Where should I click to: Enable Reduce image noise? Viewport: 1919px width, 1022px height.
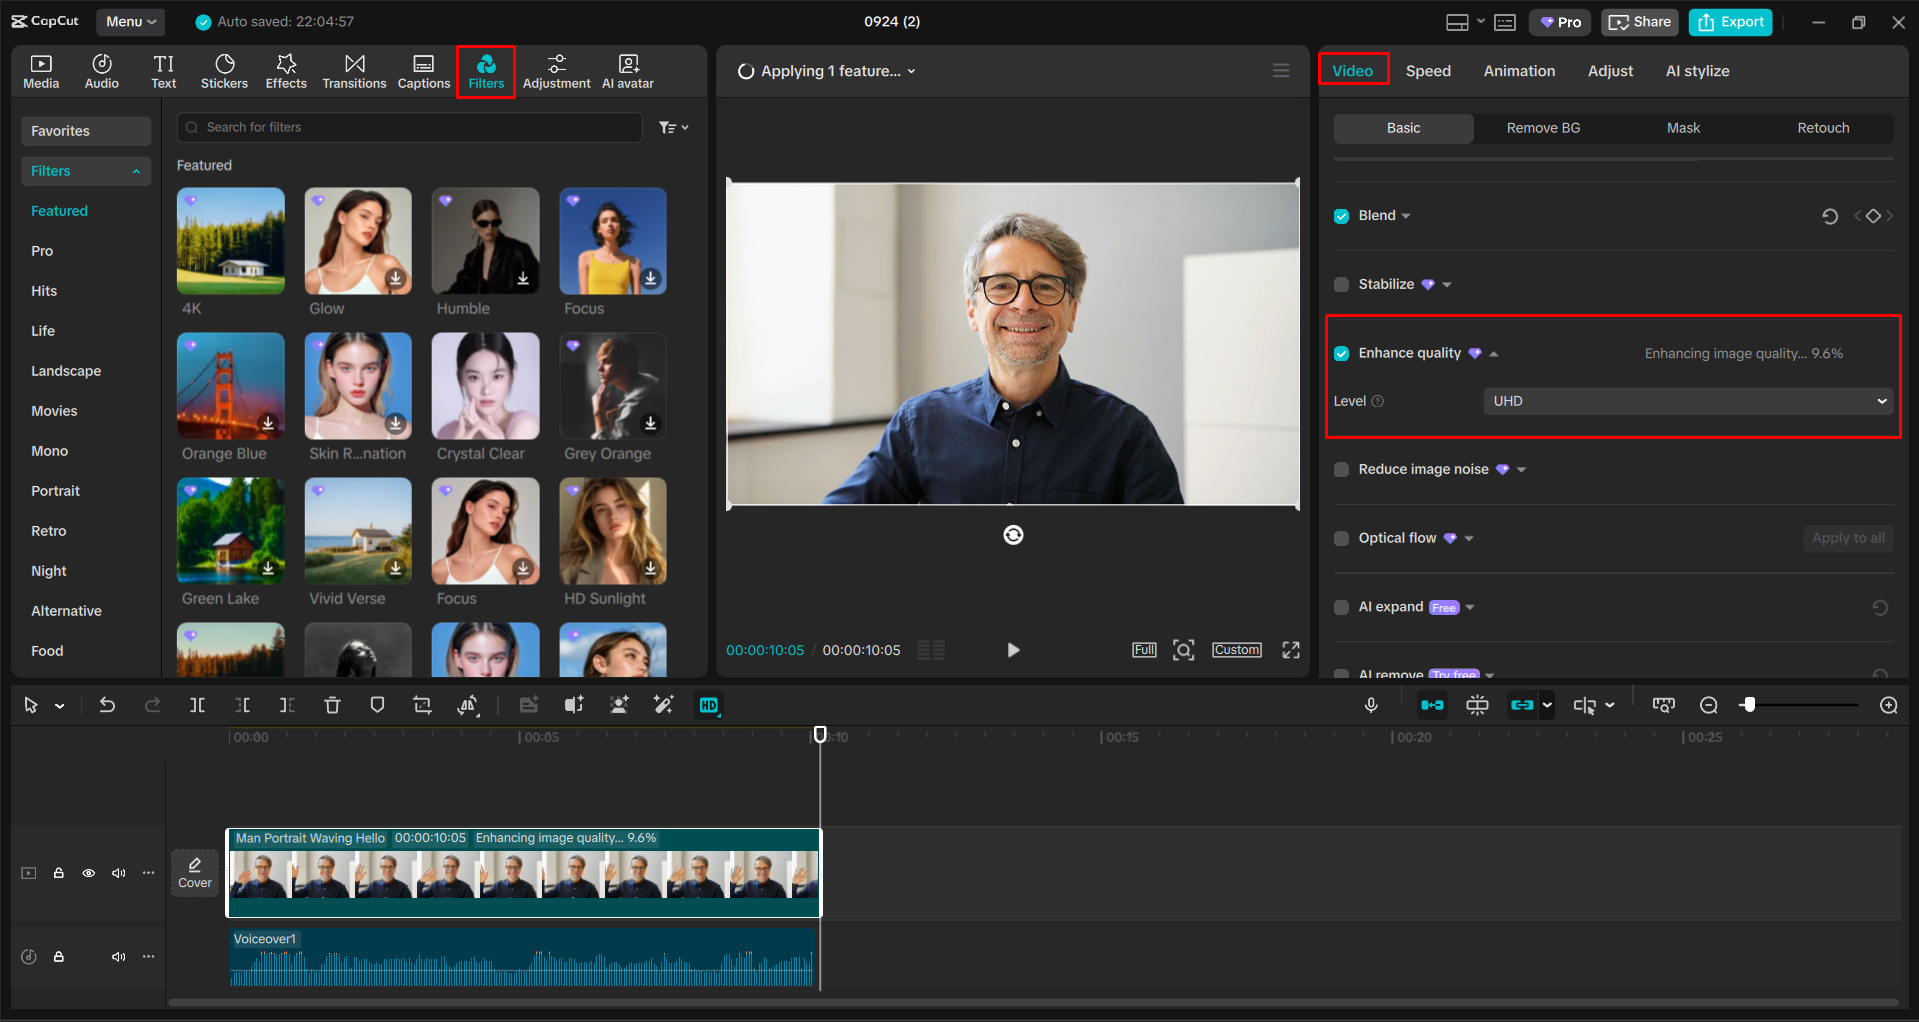pos(1340,469)
